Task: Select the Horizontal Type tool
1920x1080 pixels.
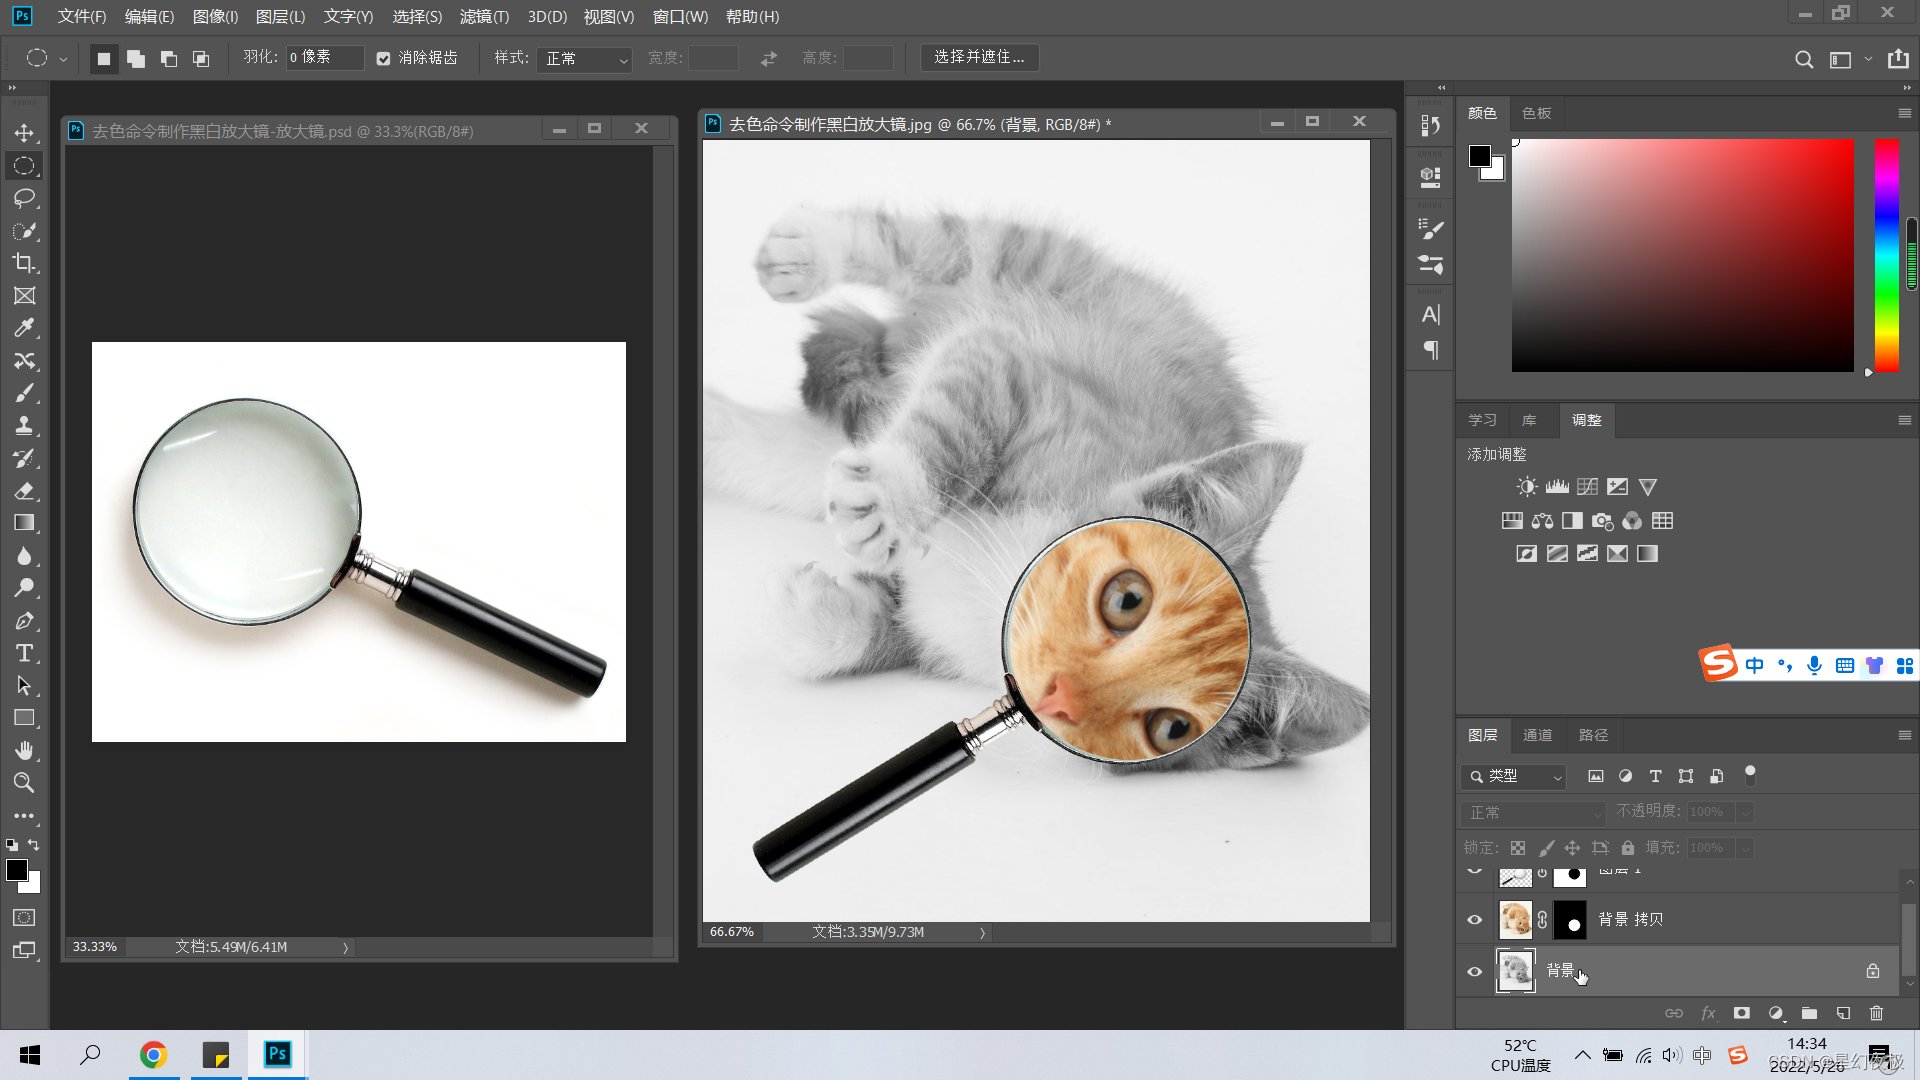Action: [x=24, y=653]
